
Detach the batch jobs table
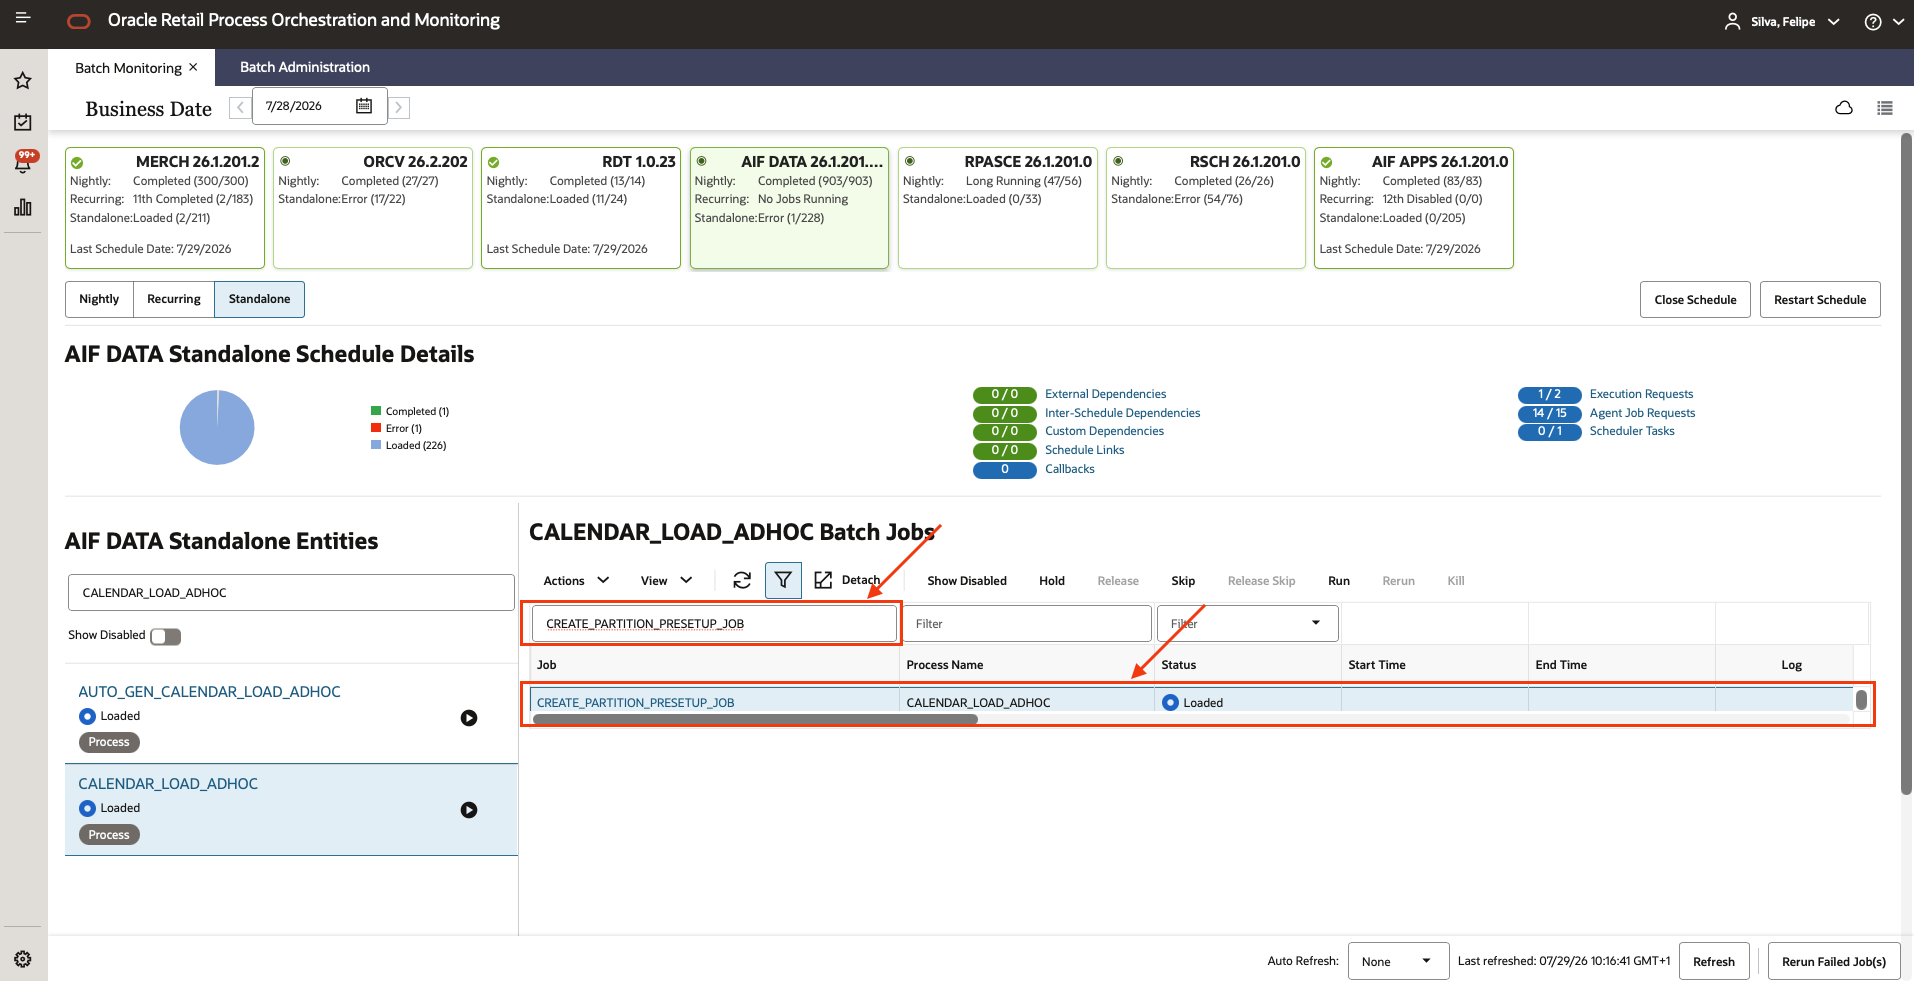[847, 580]
